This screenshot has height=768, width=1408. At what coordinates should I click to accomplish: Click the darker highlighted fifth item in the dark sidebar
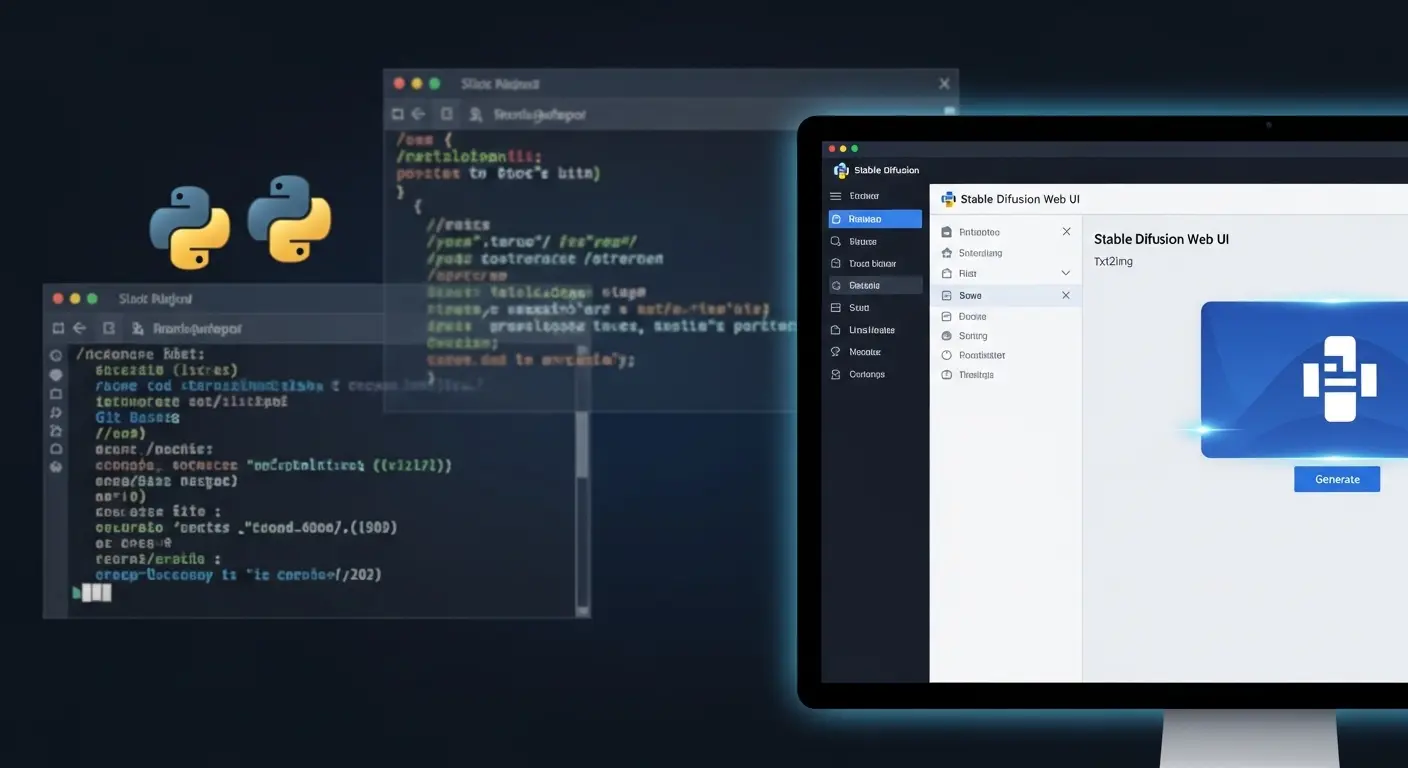tap(875, 285)
